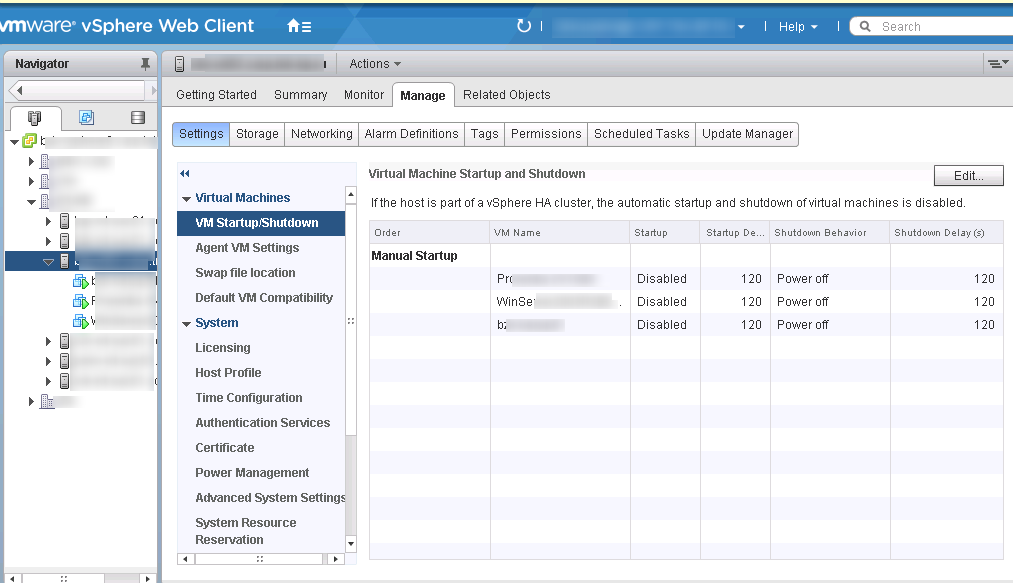The width and height of the screenshot is (1013, 583).
Task: Collapse the System settings group
Action: click(x=186, y=323)
